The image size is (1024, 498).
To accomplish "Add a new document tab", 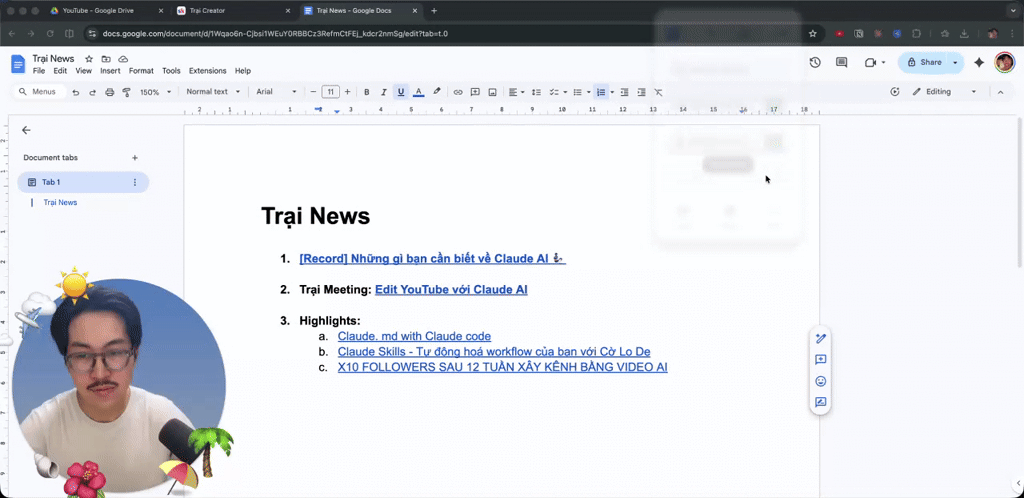I will (x=135, y=157).
